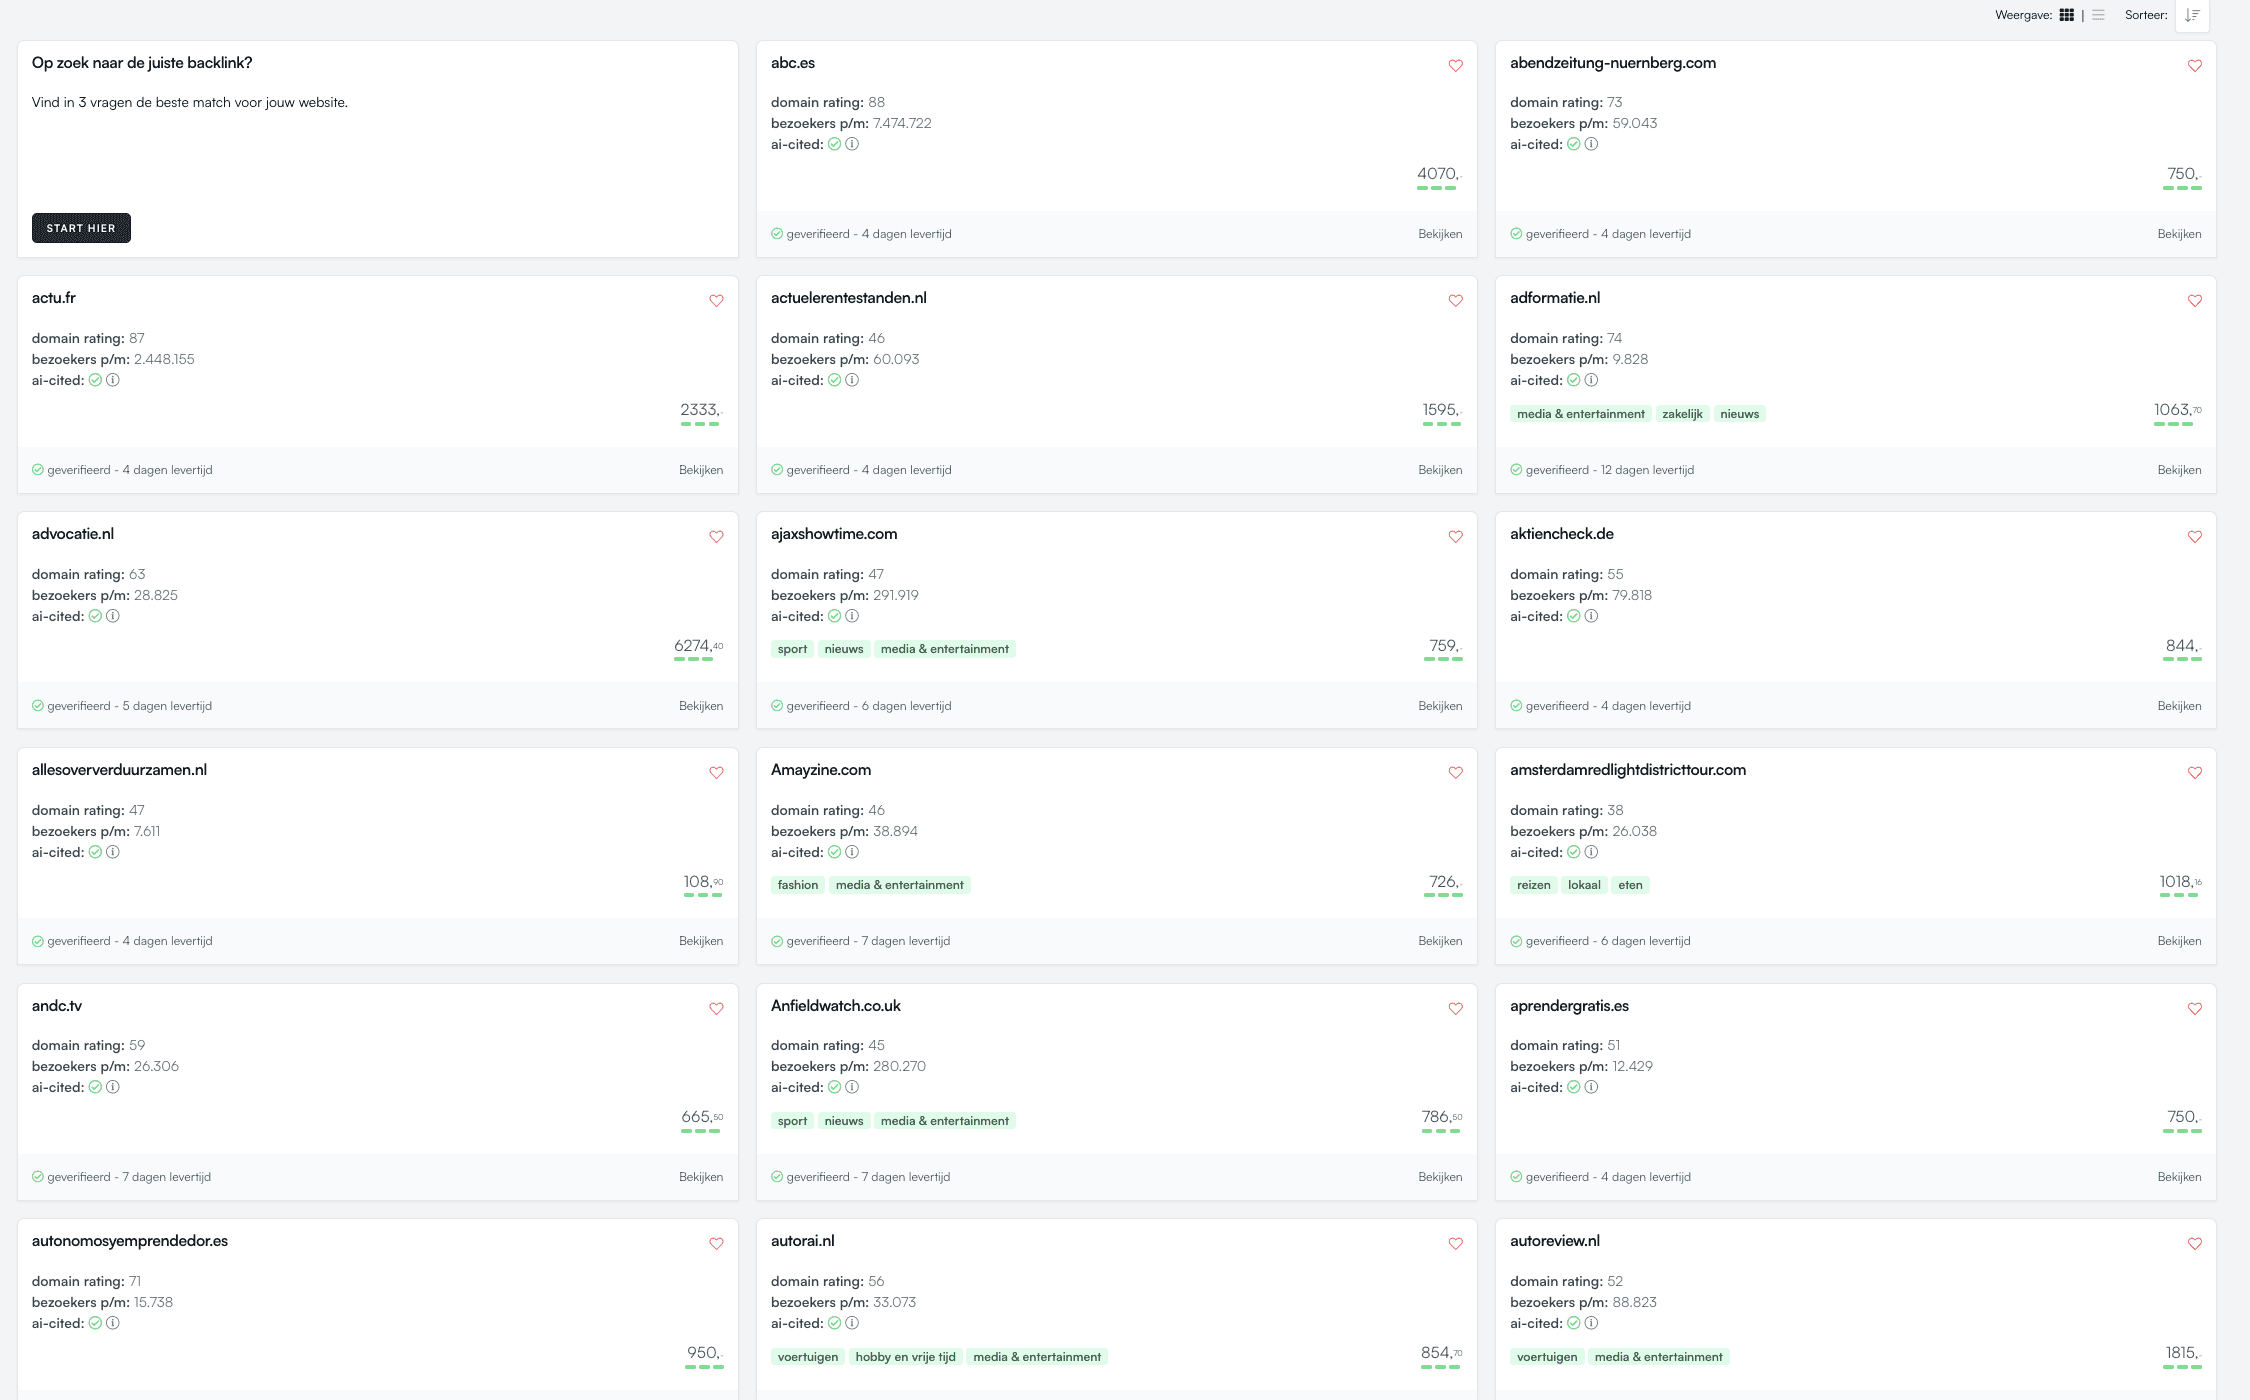Switch to grid view (Weergave)
Viewport: 2250px width, 1400px height.
(2066, 15)
